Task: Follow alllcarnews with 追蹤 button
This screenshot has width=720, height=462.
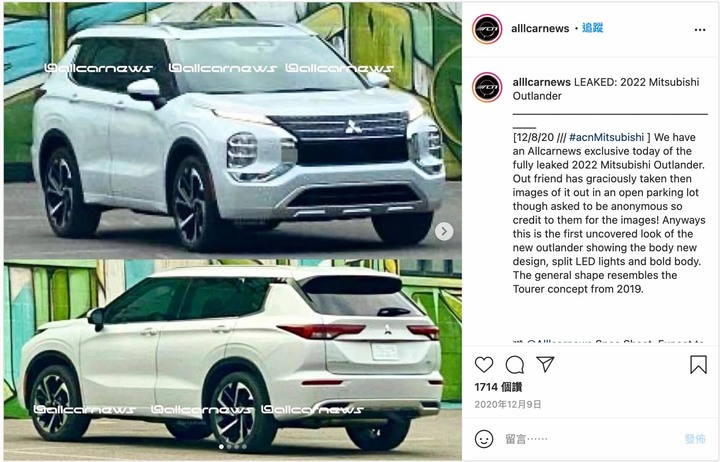Action: click(592, 28)
